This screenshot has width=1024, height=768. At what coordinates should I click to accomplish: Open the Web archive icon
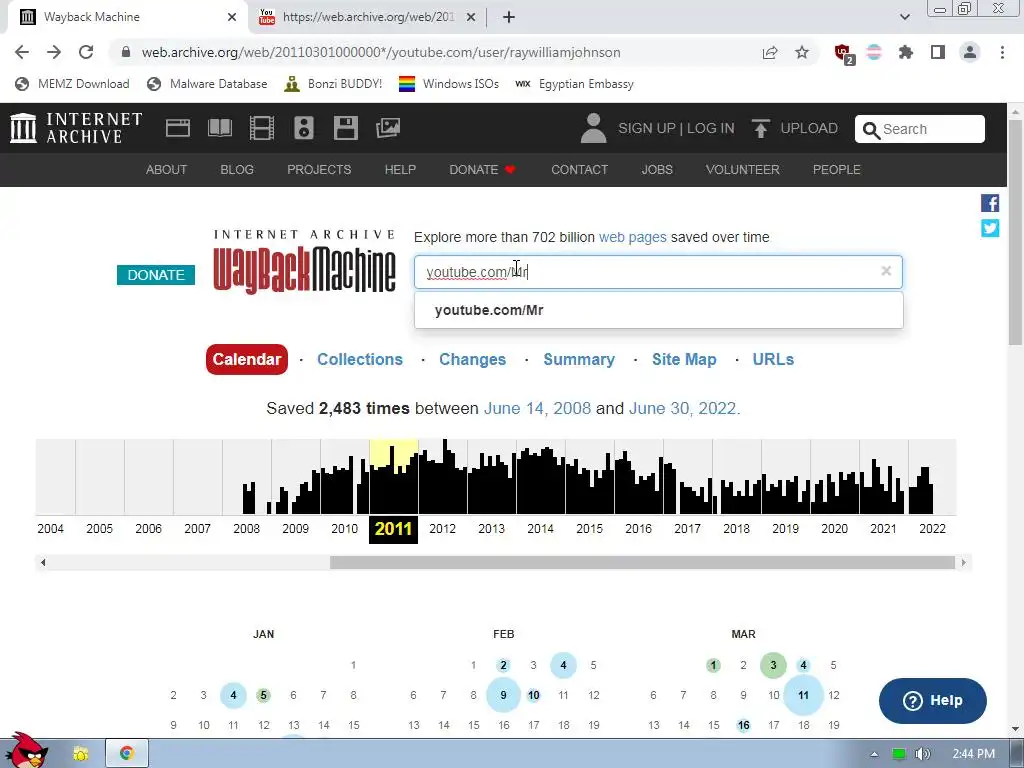[178, 128]
